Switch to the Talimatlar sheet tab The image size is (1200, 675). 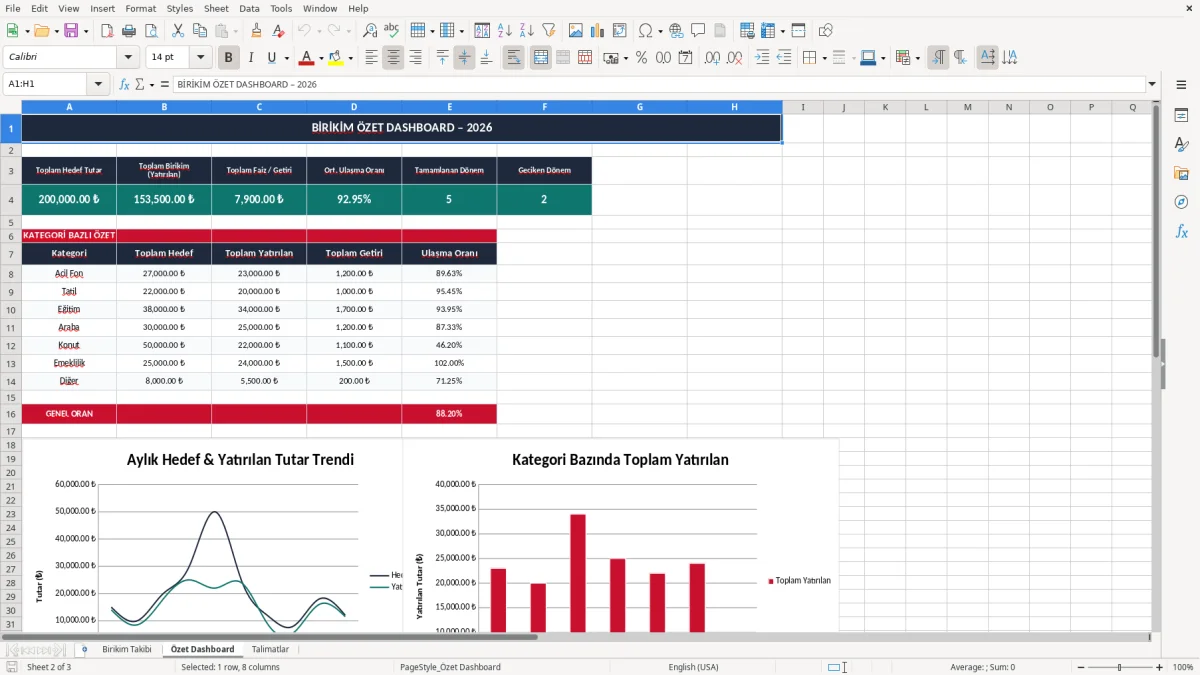point(270,649)
